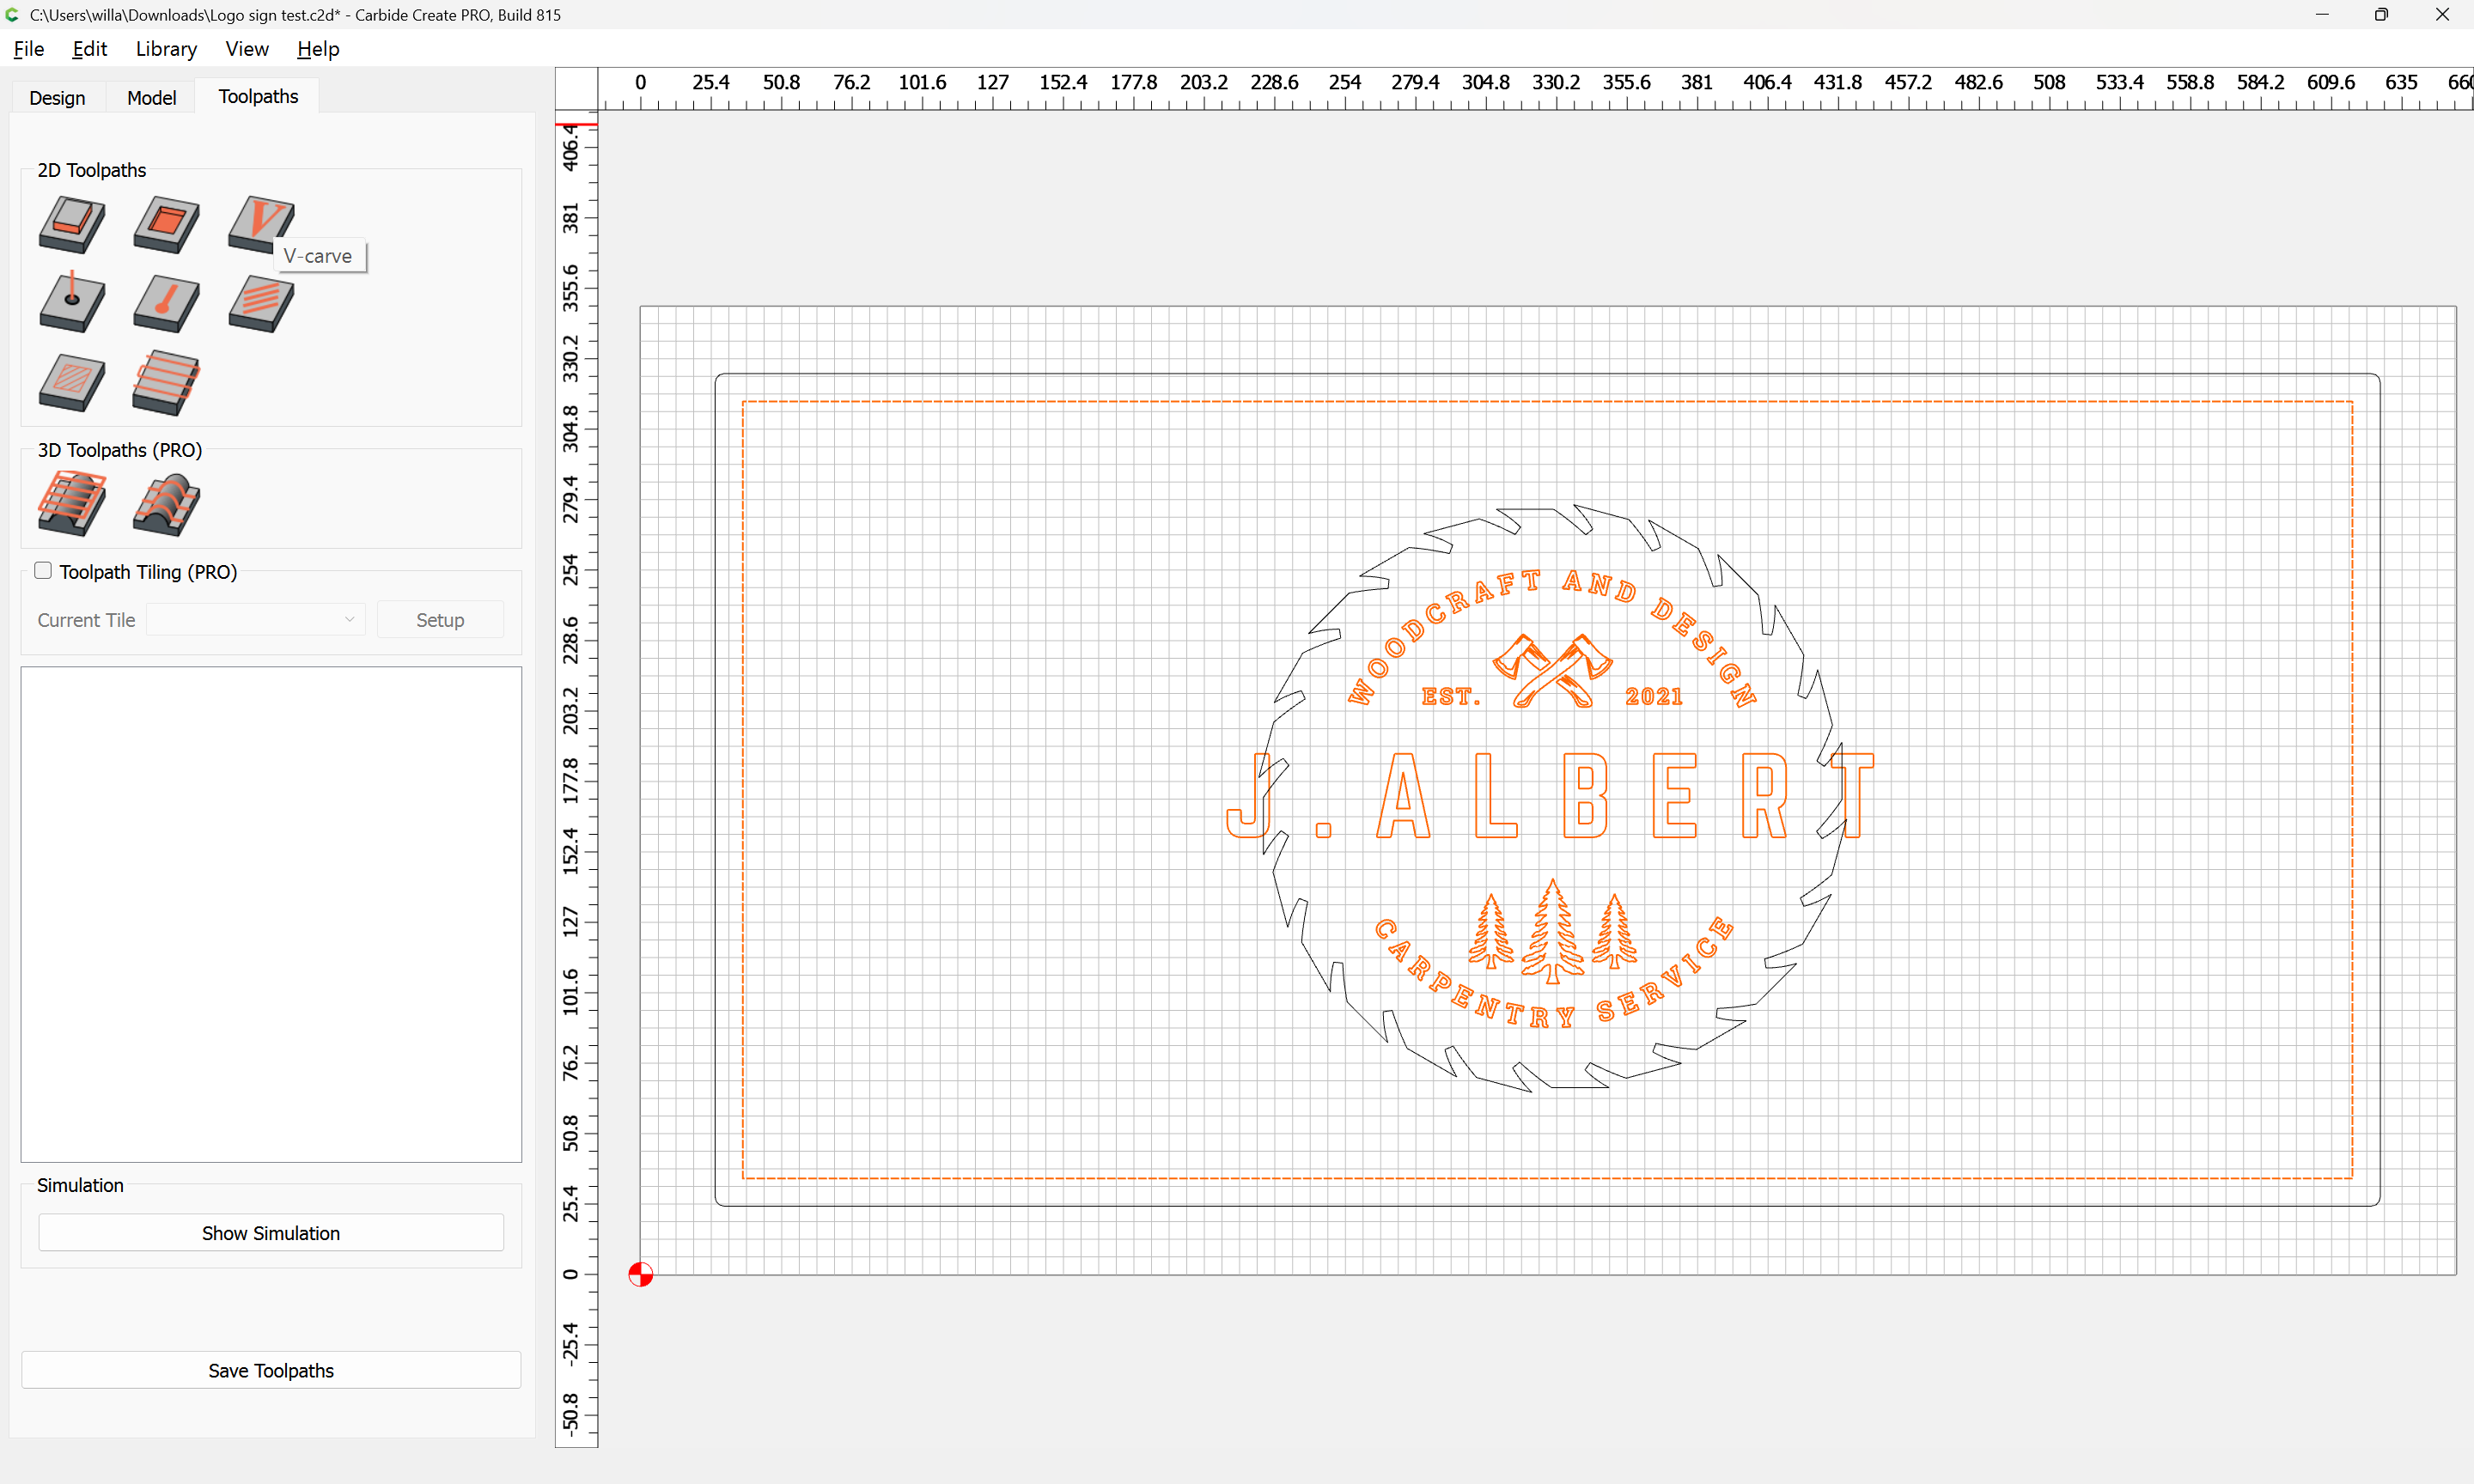Image resolution: width=2474 pixels, height=1484 pixels.
Task: Open the View menu
Action: (x=246, y=49)
